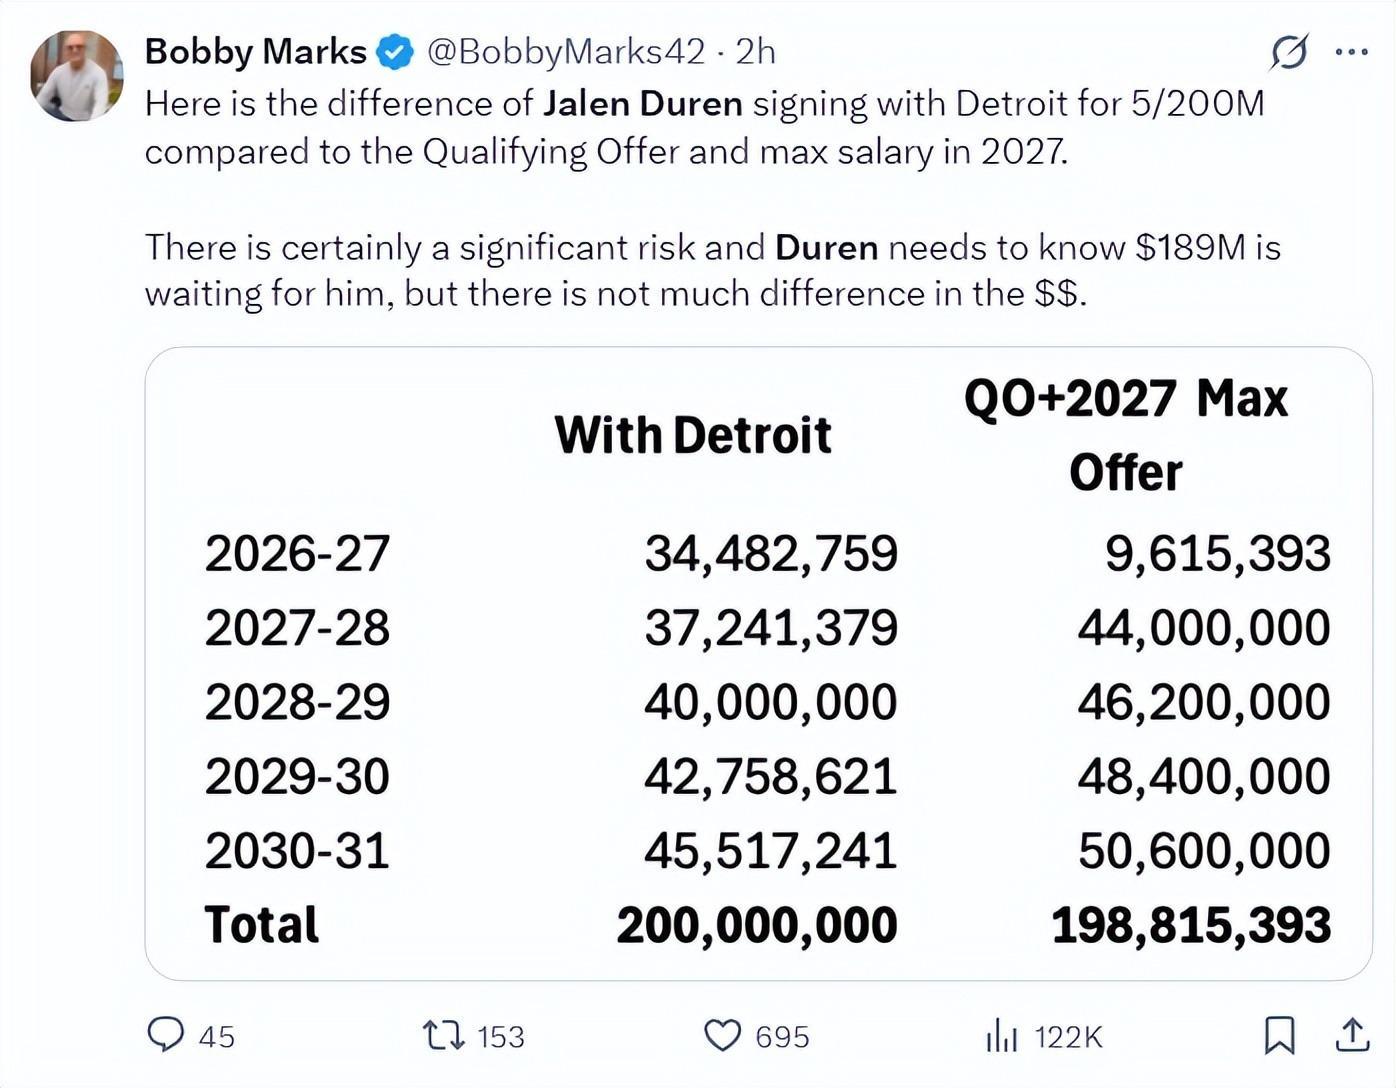Image resolution: width=1396 pixels, height=1088 pixels.
Task: Click the Total row in table image
Action: point(767,925)
